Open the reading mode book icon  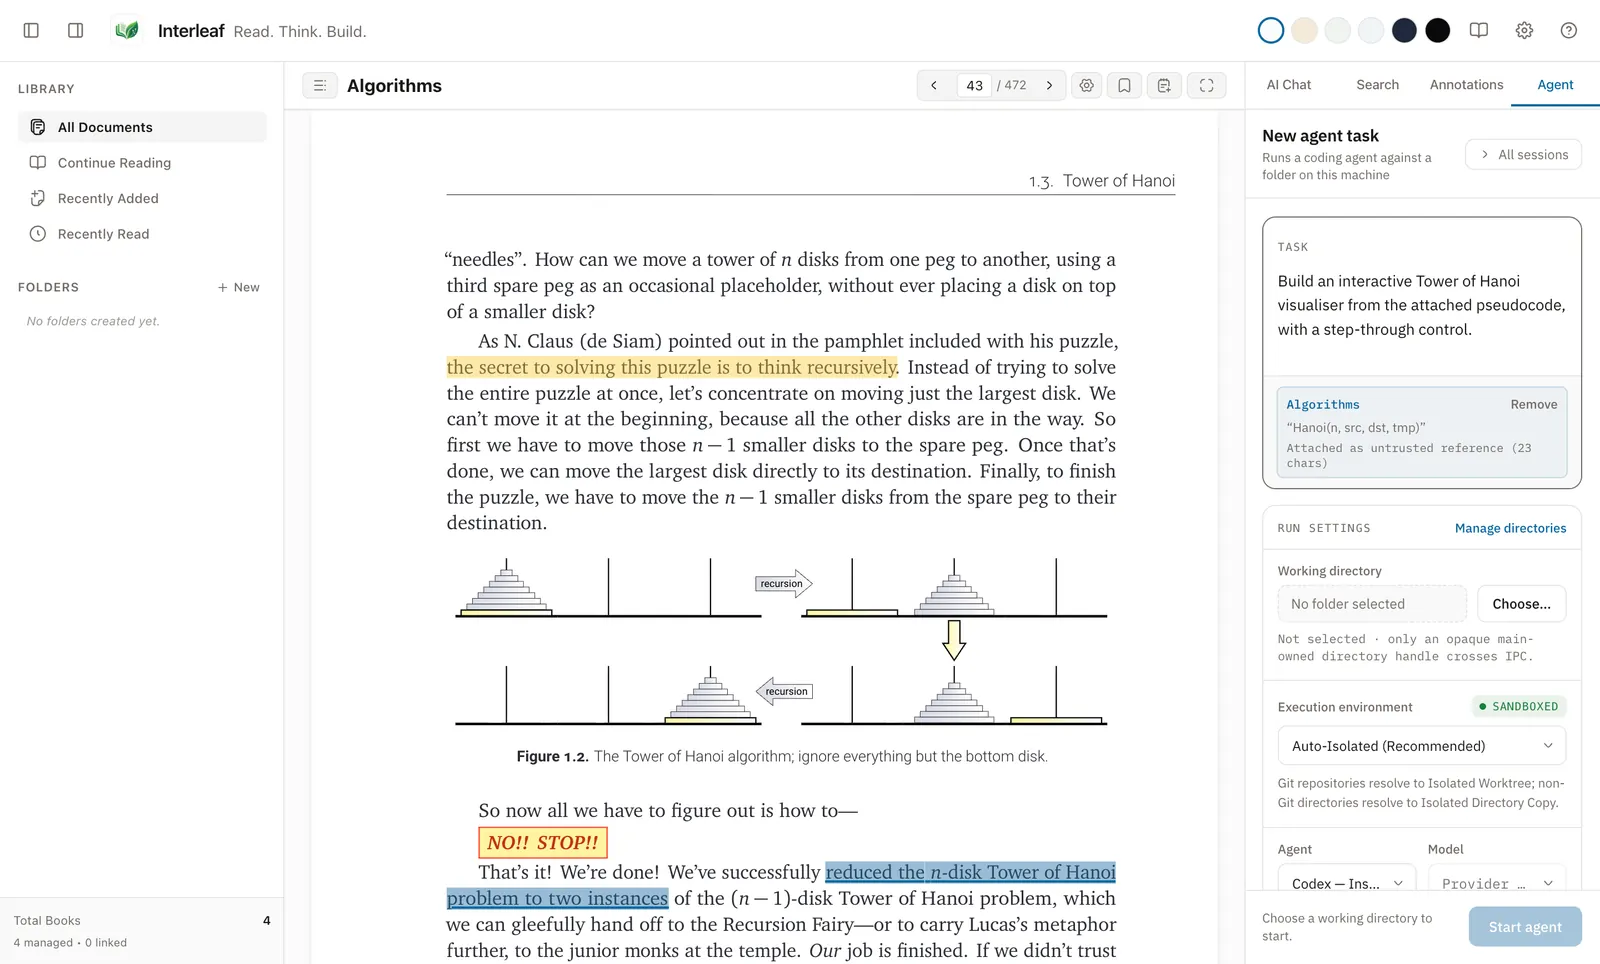(1479, 31)
